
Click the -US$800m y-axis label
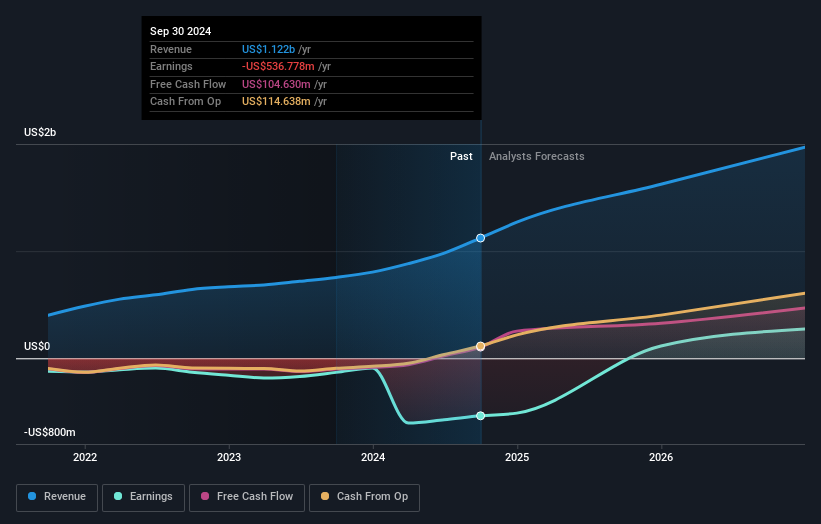(x=49, y=432)
